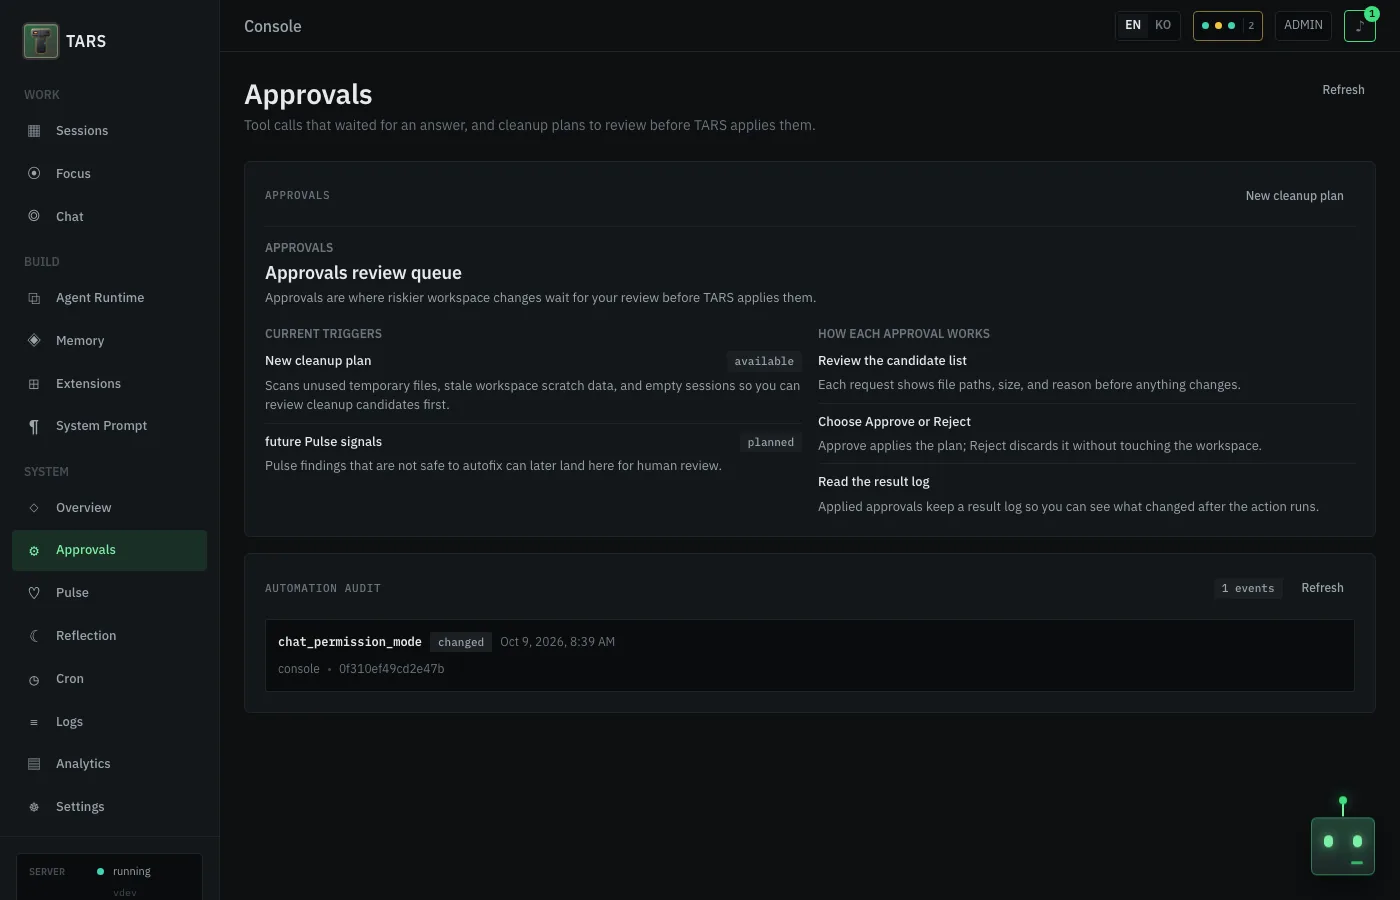Viewport: 1400px width, 900px height.
Task: Refresh the Automation Audit panel
Action: pyautogui.click(x=1322, y=588)
